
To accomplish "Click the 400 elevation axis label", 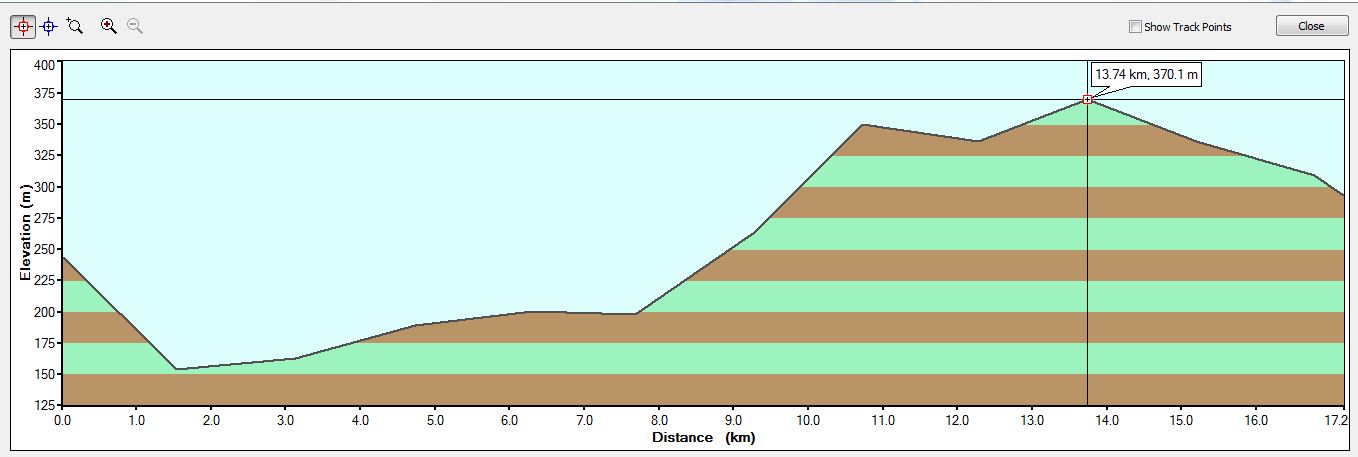I will point(46,64).
